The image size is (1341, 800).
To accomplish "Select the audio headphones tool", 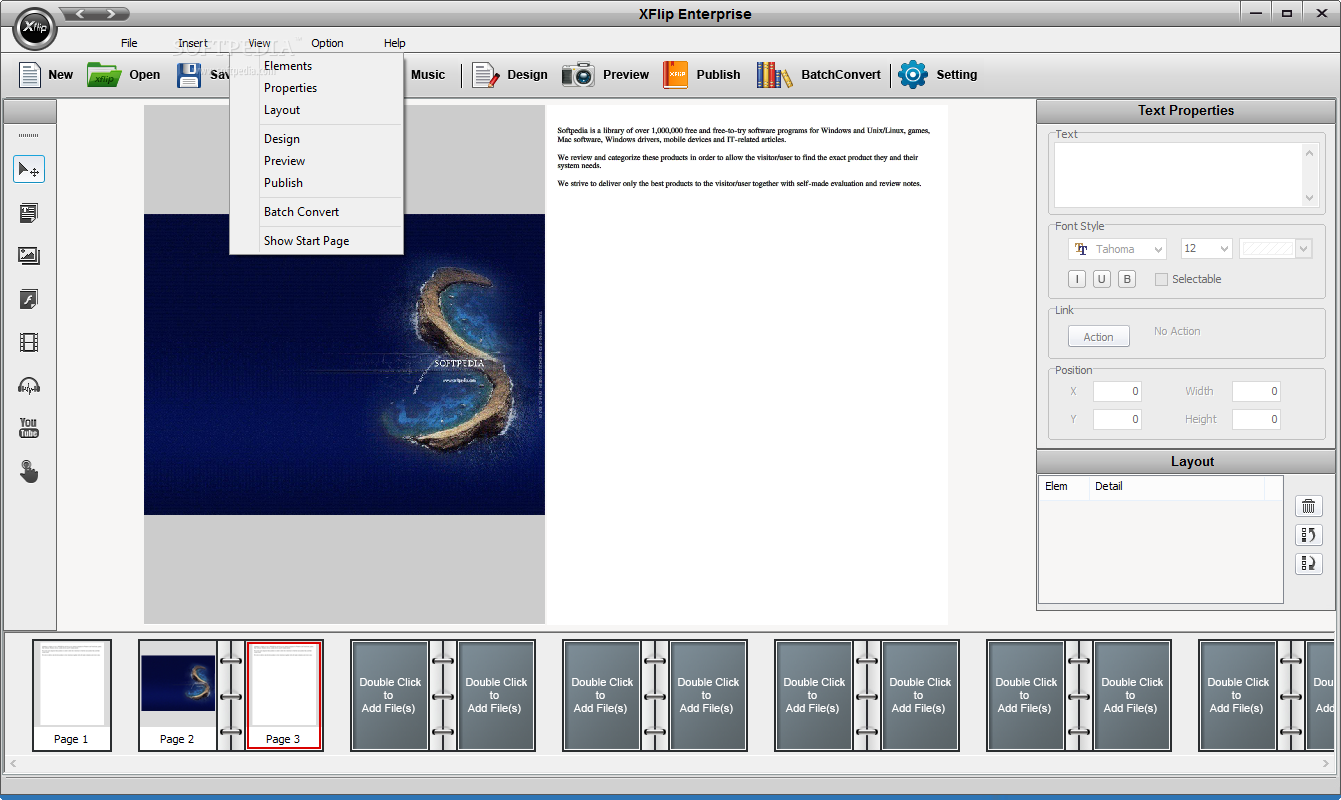I will click(x=29, y=386).
